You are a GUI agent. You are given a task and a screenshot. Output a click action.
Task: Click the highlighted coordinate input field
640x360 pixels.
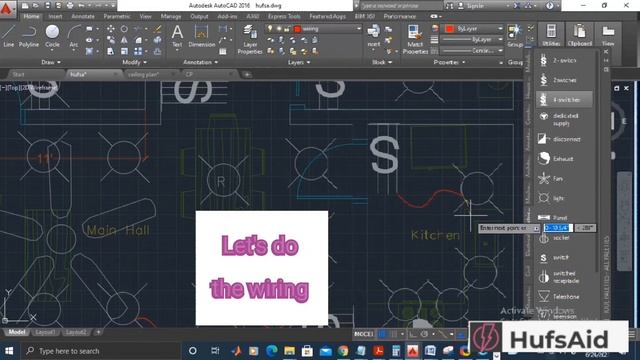coord(558,228)
